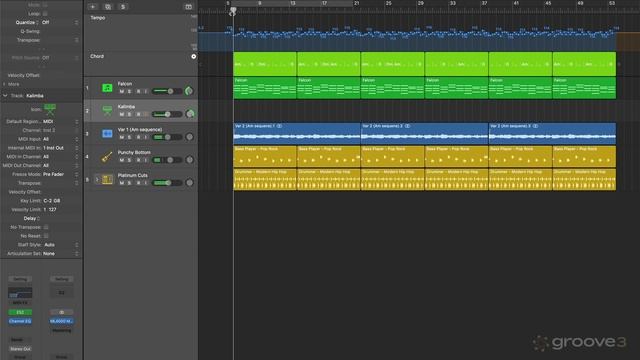The height and width of the screenshot is (360, 640).
Task: Adjust the Kalimba track pan knob
Action: 190,114
